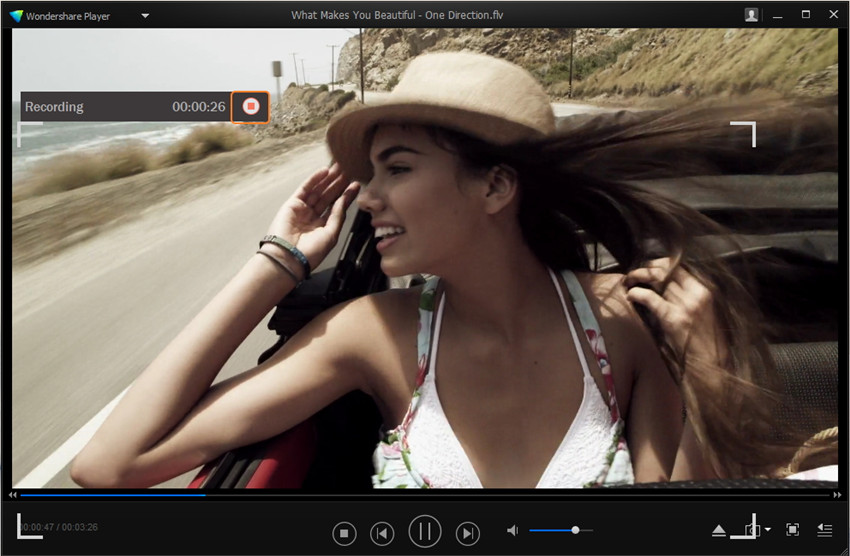Fast forward using the double-arrow right icon

coord(837,495)
